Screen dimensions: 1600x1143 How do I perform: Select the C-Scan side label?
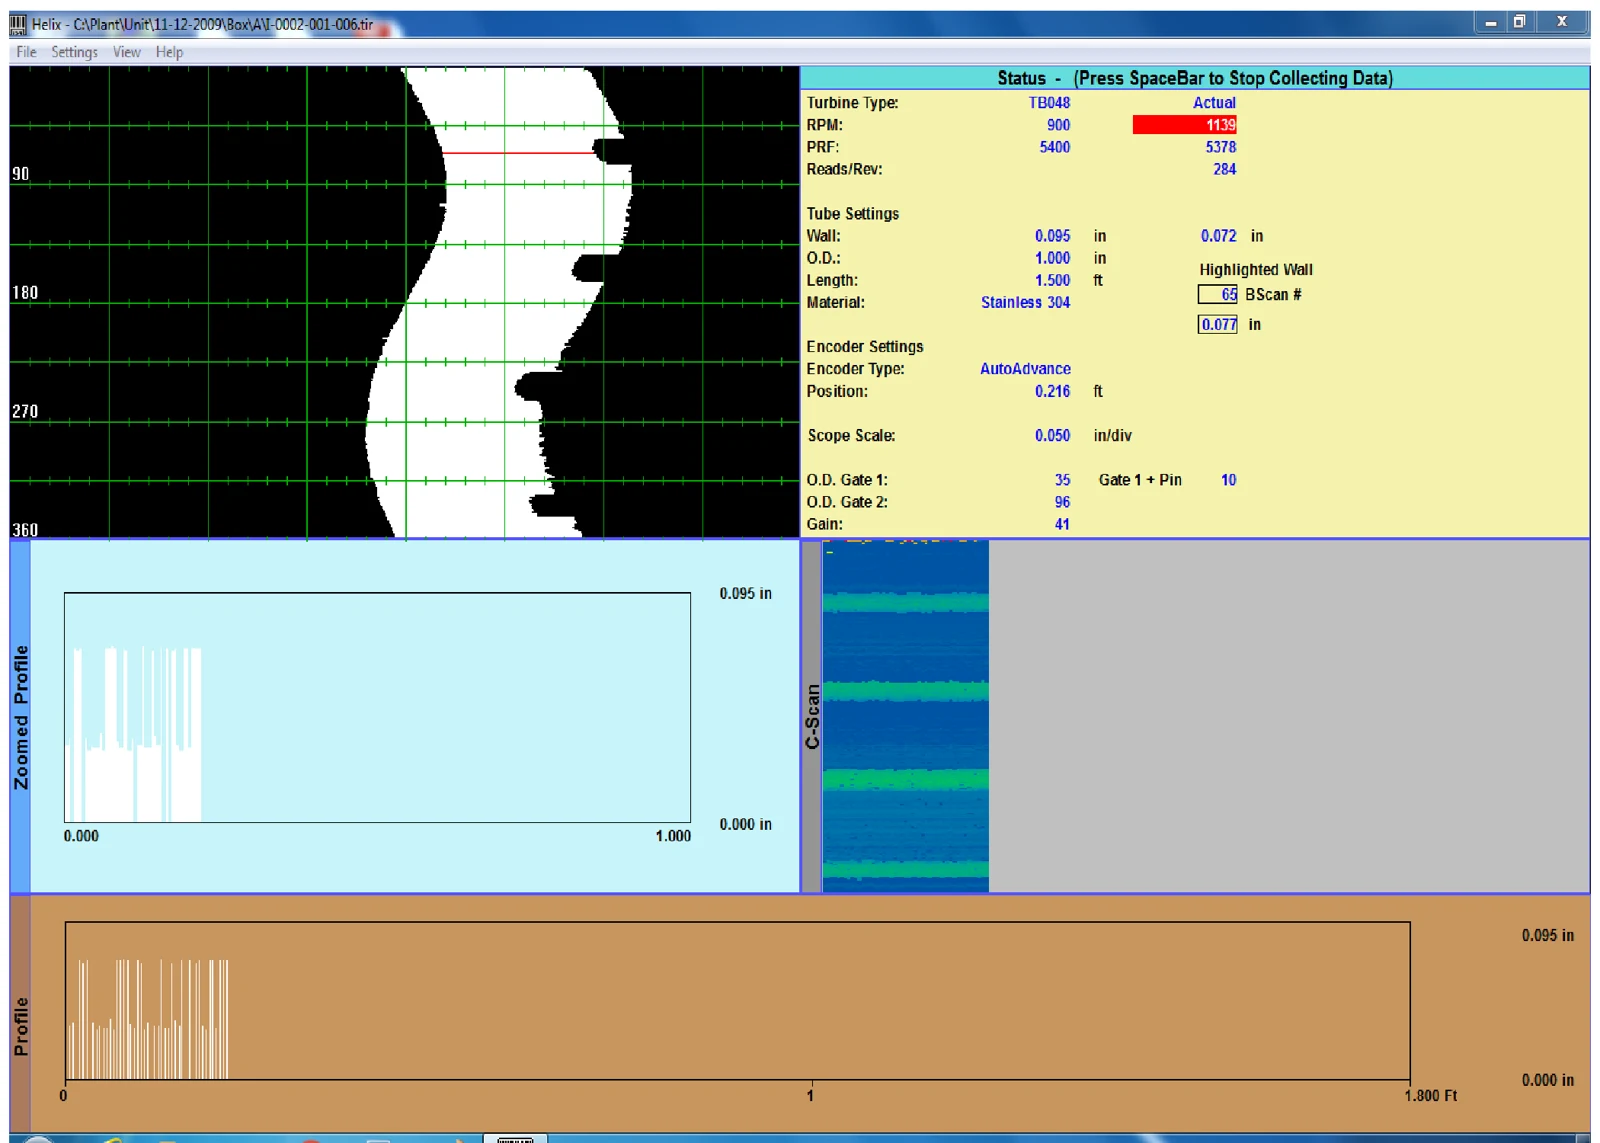812,716
